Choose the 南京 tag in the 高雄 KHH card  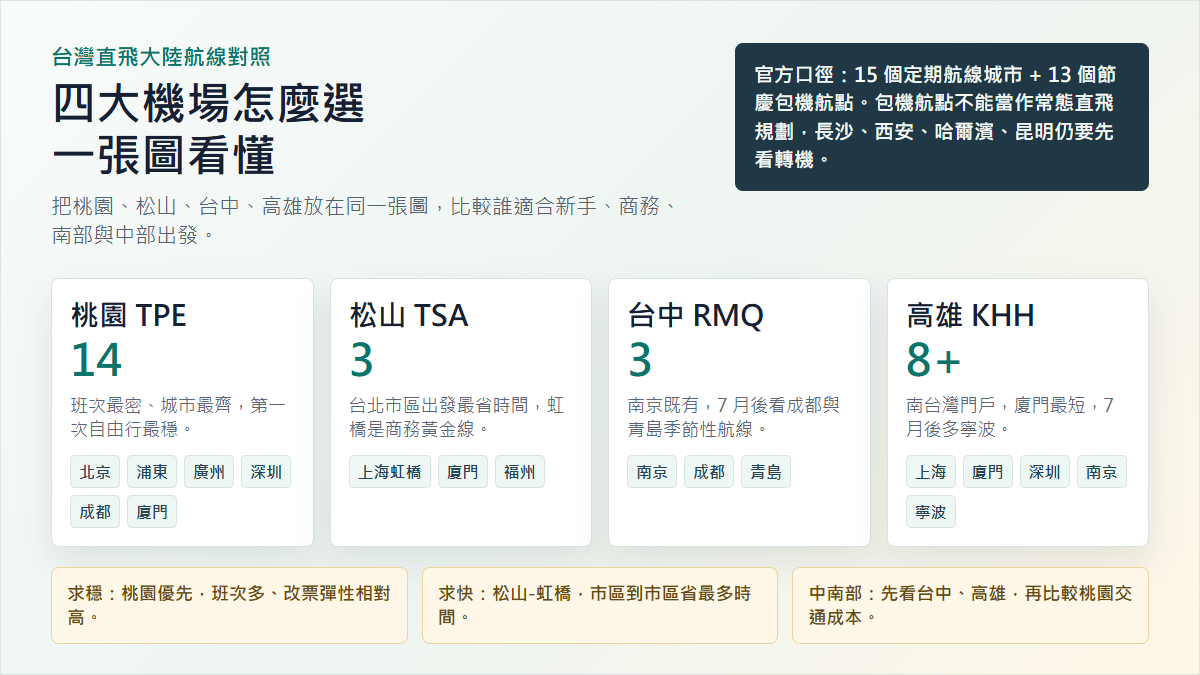coord(1102,472)
